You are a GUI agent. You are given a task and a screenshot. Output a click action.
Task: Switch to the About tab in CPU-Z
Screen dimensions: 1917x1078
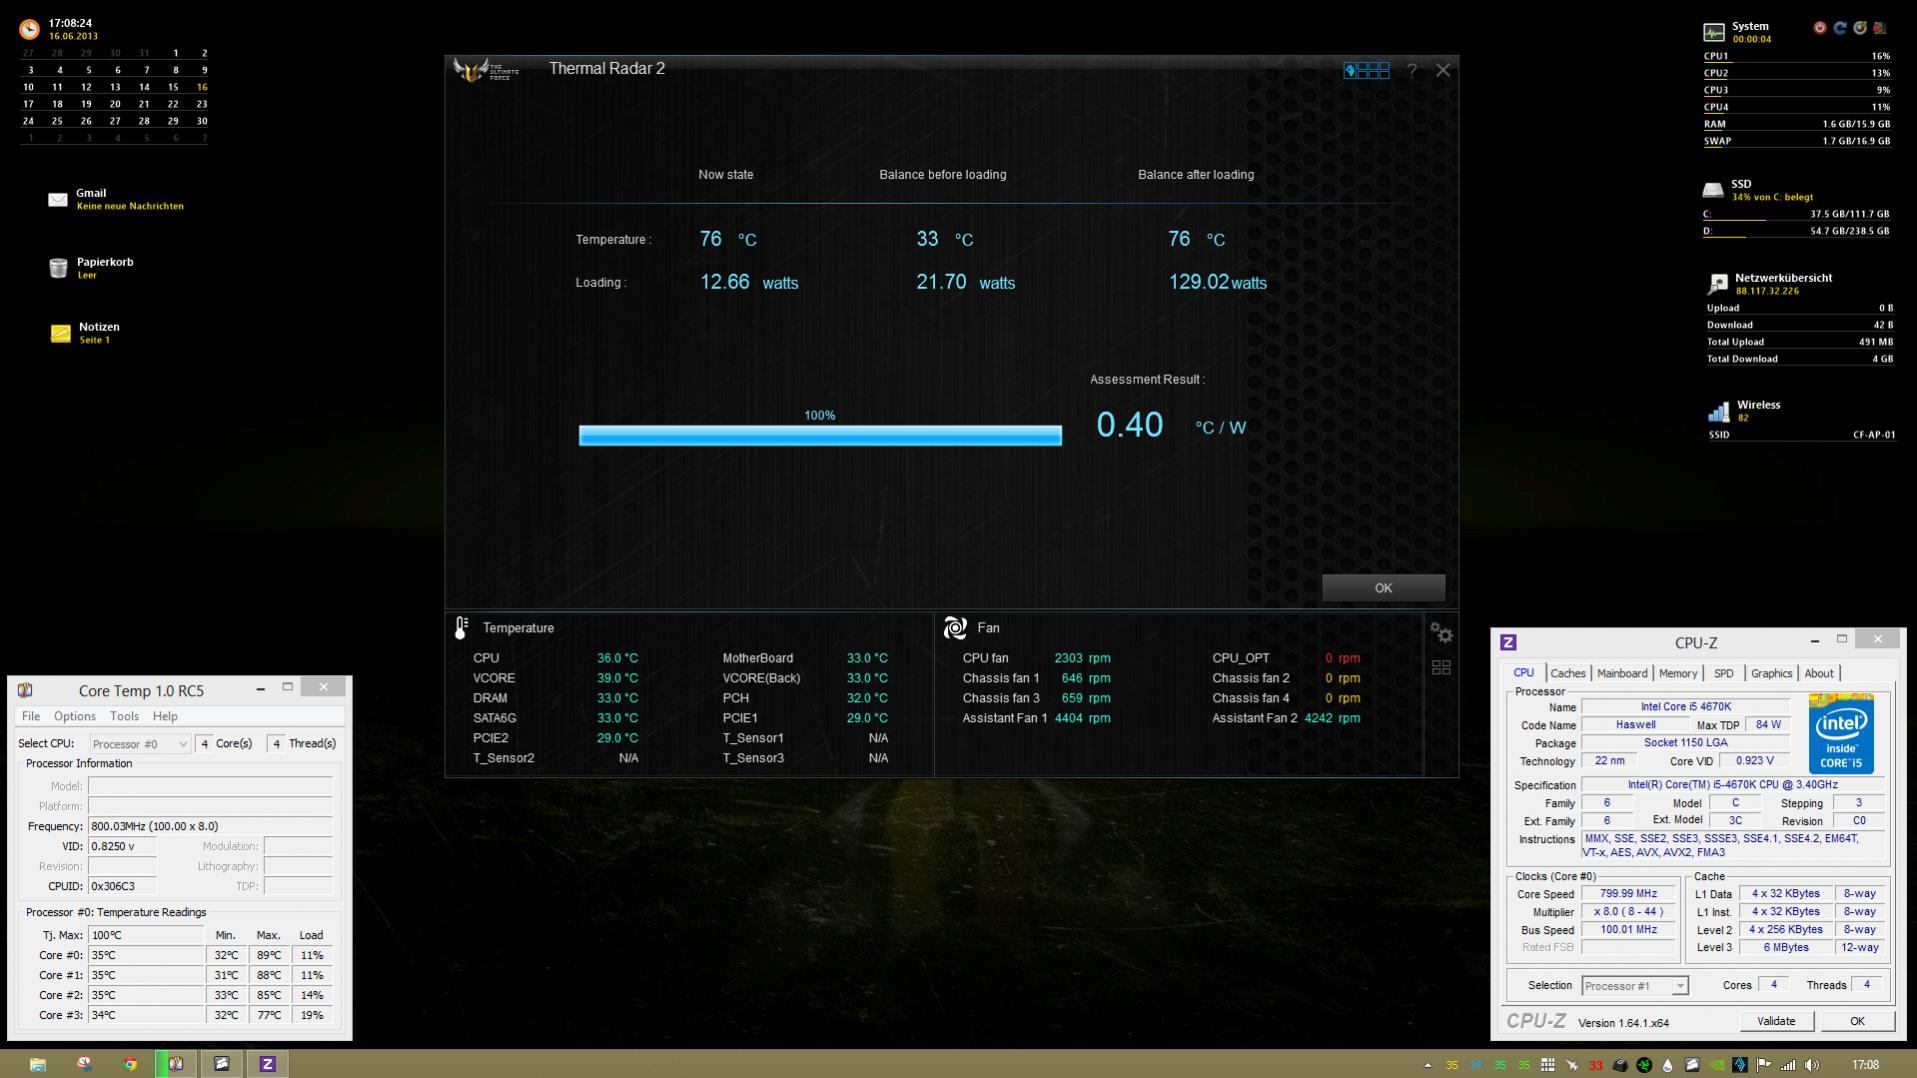1818,673
